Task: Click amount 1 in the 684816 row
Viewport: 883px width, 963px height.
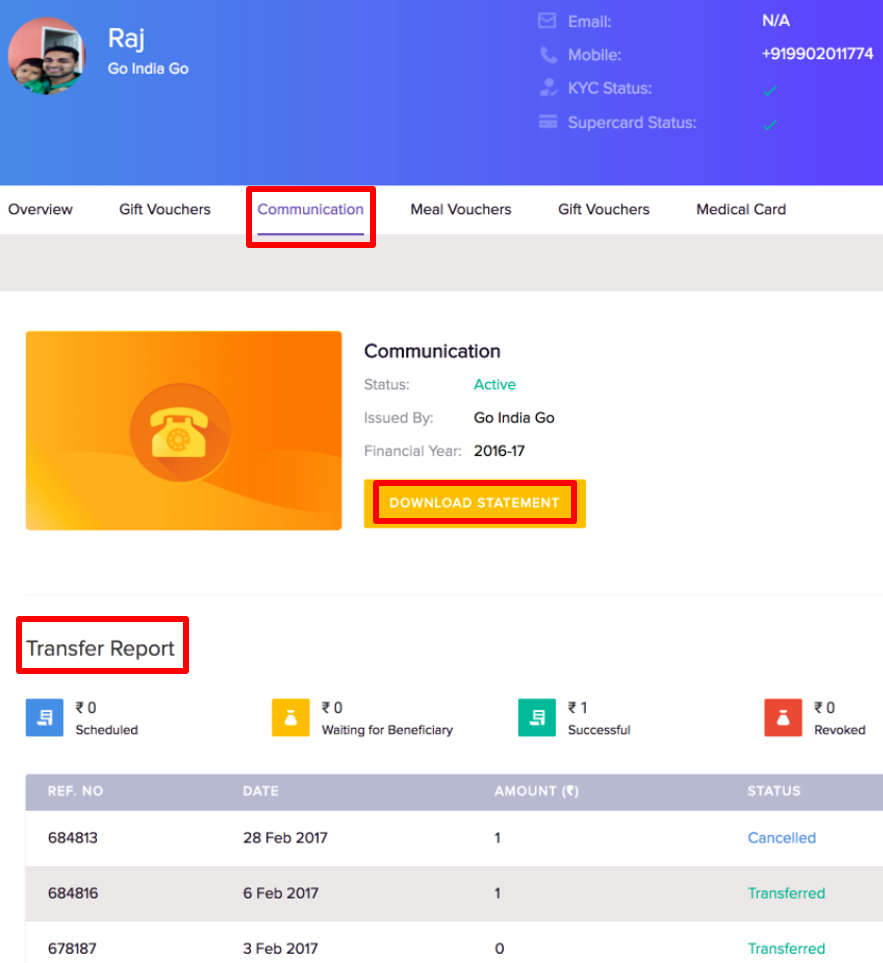Action: [497, 893]
